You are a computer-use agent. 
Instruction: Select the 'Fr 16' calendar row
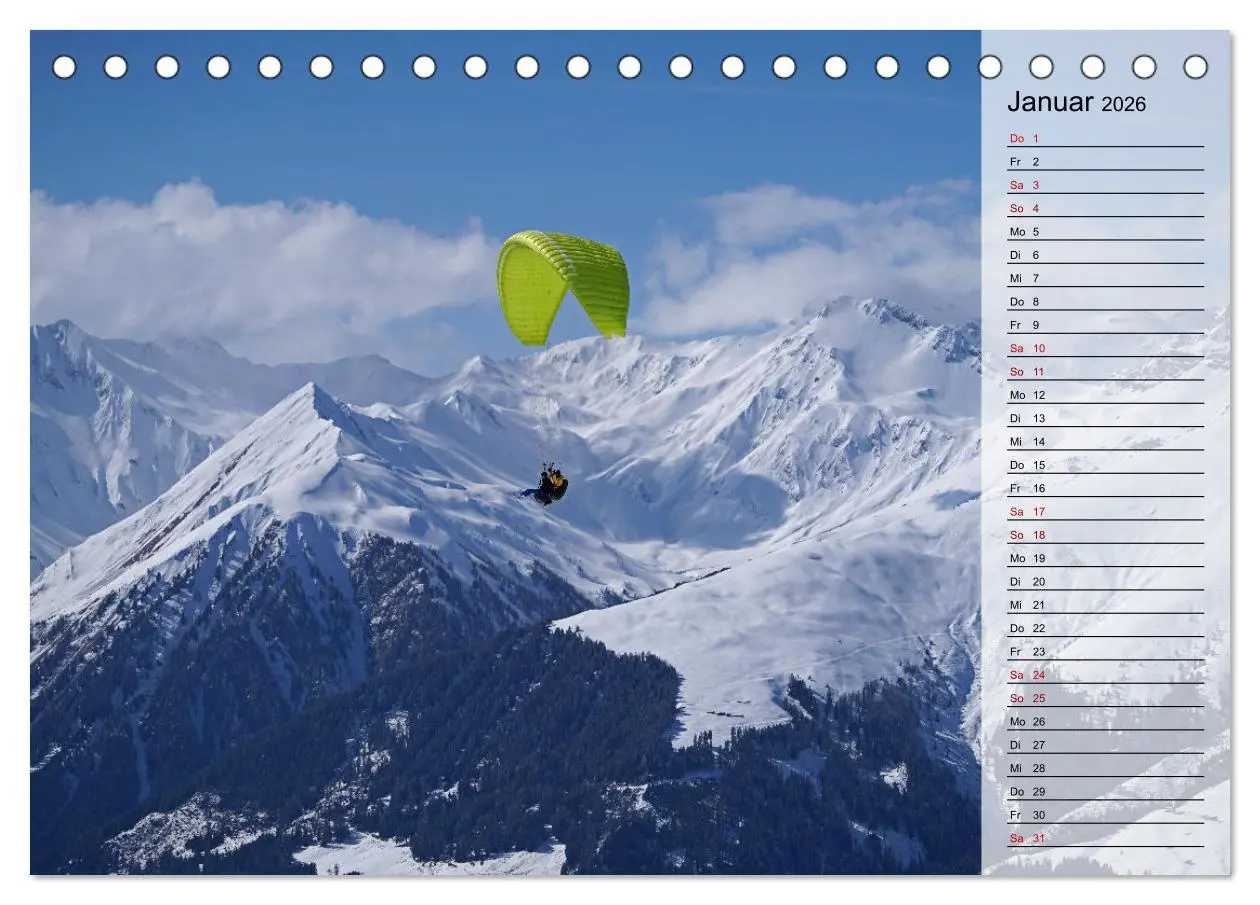tap(1105, 488)
